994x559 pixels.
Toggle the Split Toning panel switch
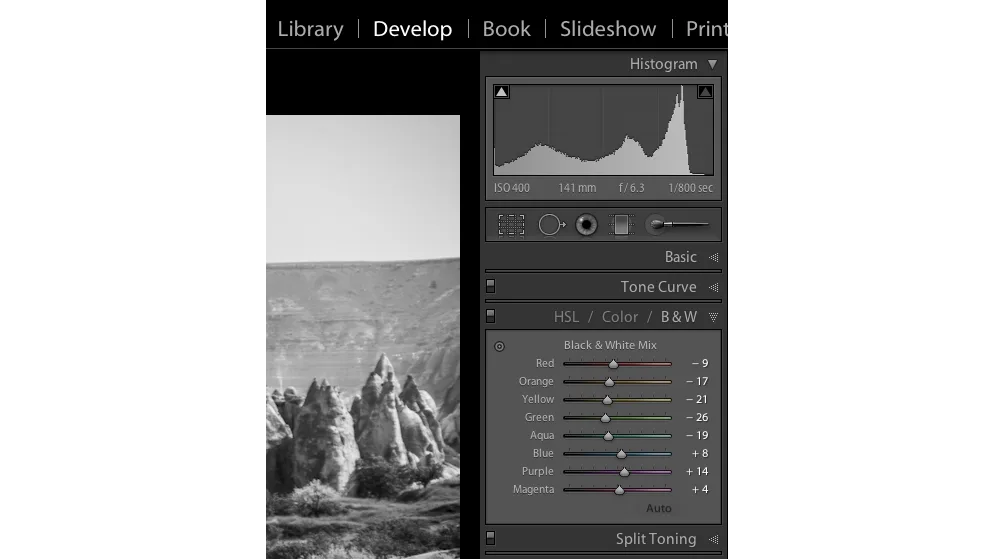click(490, 538)
